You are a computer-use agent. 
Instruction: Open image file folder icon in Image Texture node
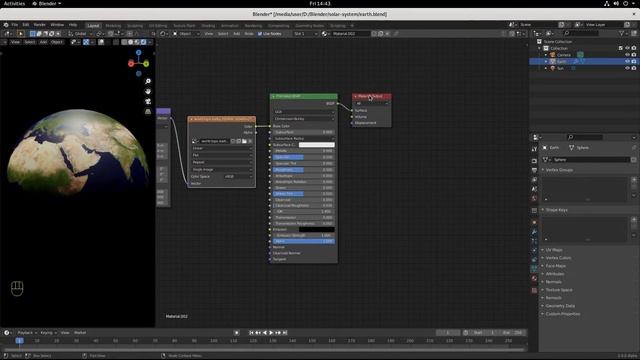tap(244, 141)
